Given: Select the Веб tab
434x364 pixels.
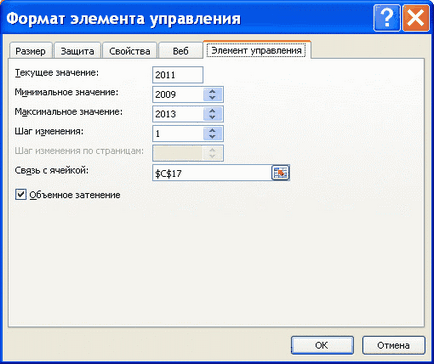Looking at the screenshot, I should [x=180, y=51].
